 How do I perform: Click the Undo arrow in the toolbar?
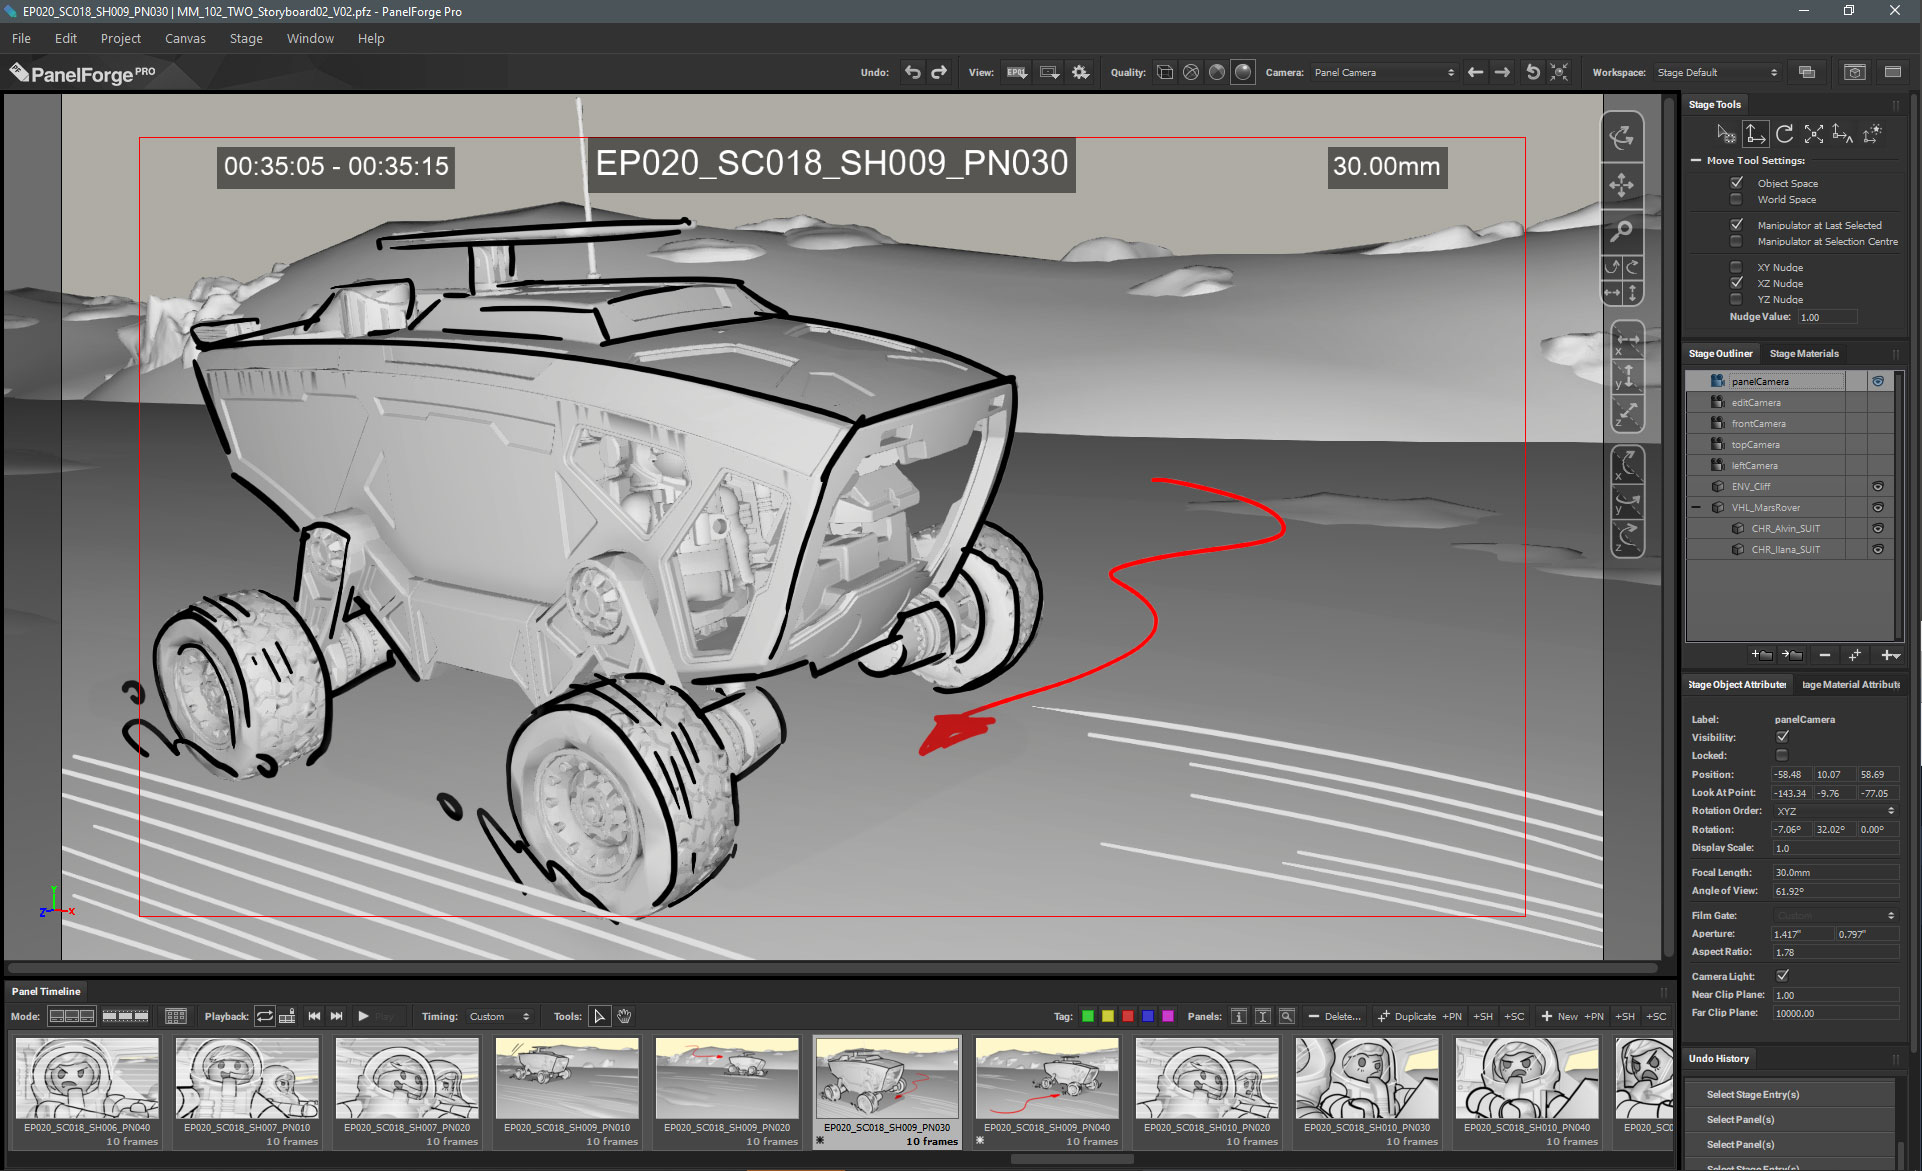912,72
